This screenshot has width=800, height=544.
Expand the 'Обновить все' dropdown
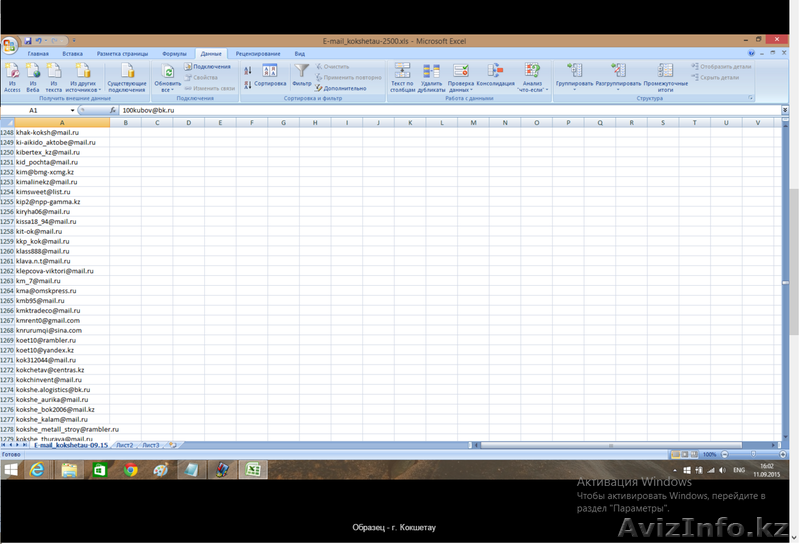coord(168,89)
